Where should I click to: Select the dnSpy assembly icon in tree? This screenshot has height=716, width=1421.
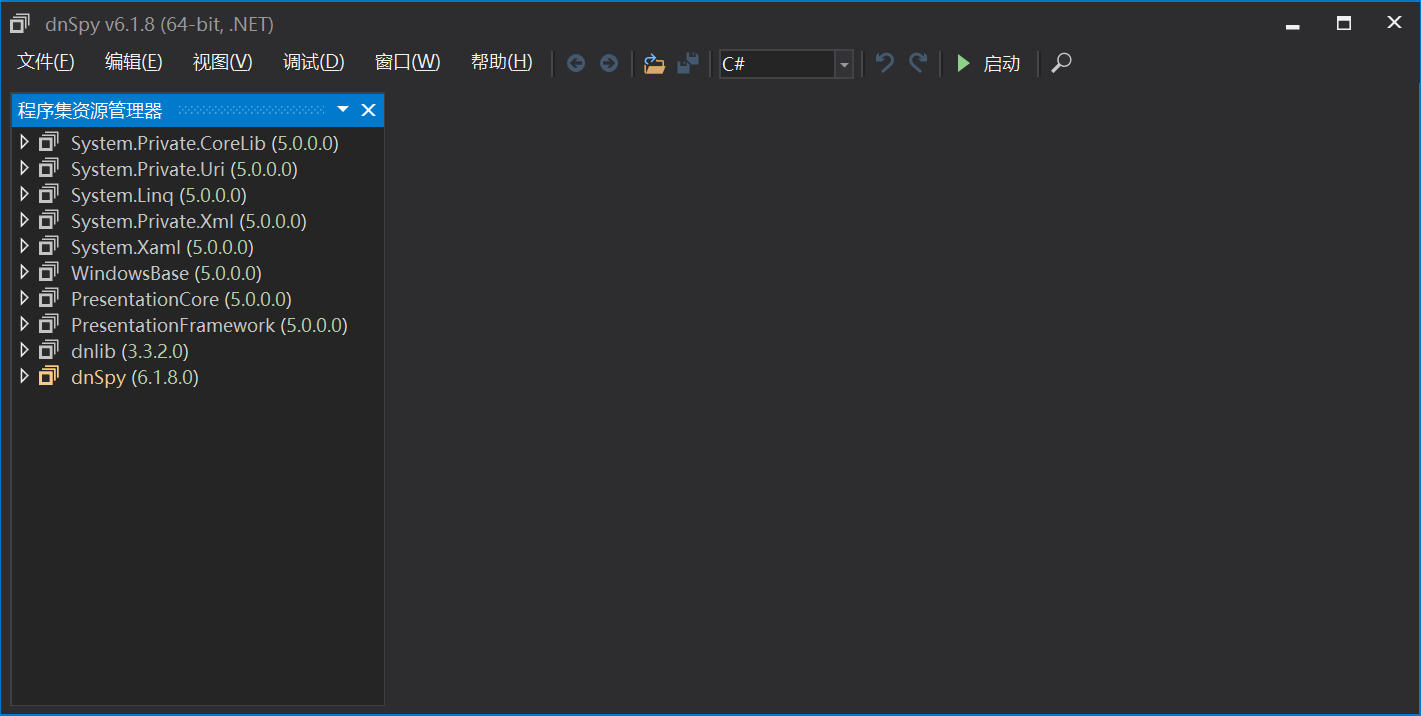[x=48, y=377]
